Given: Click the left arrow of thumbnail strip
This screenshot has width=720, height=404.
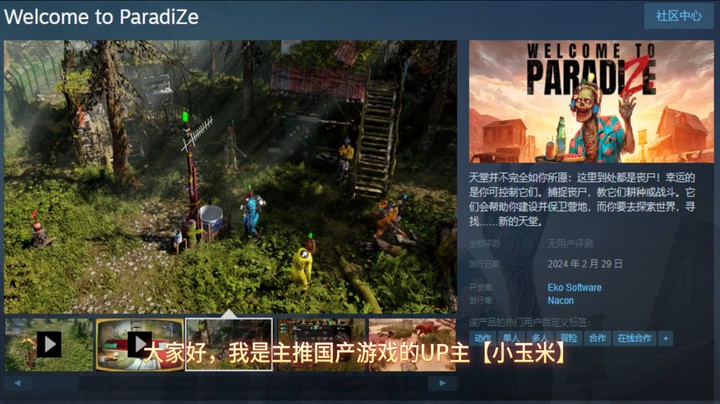Looking at the screenshot, I should tap(17, 383).
